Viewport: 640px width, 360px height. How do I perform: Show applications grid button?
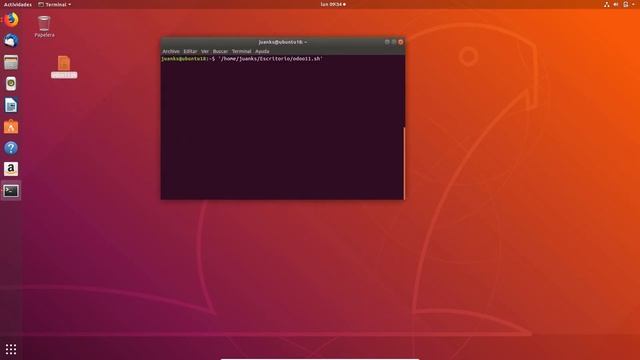pyautogui.click(x=11, y=349)
